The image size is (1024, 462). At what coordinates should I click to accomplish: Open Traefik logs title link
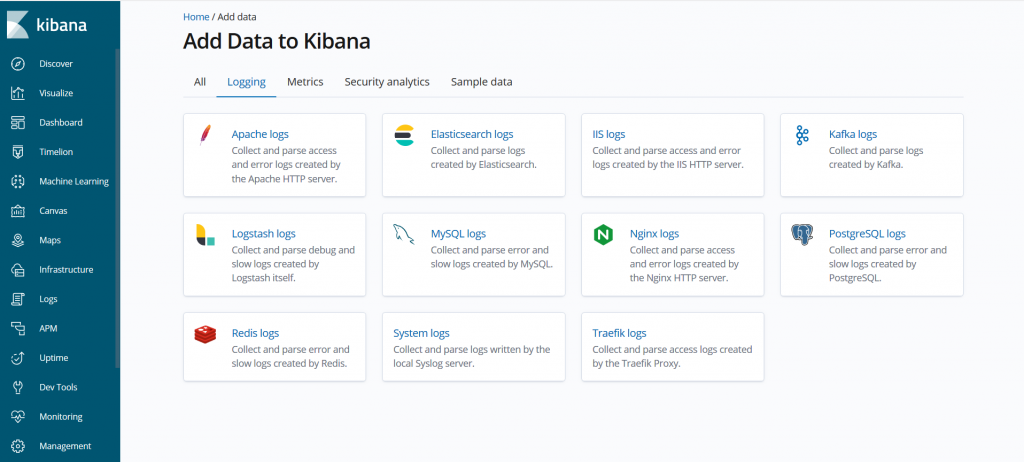(x=619, y=333)
